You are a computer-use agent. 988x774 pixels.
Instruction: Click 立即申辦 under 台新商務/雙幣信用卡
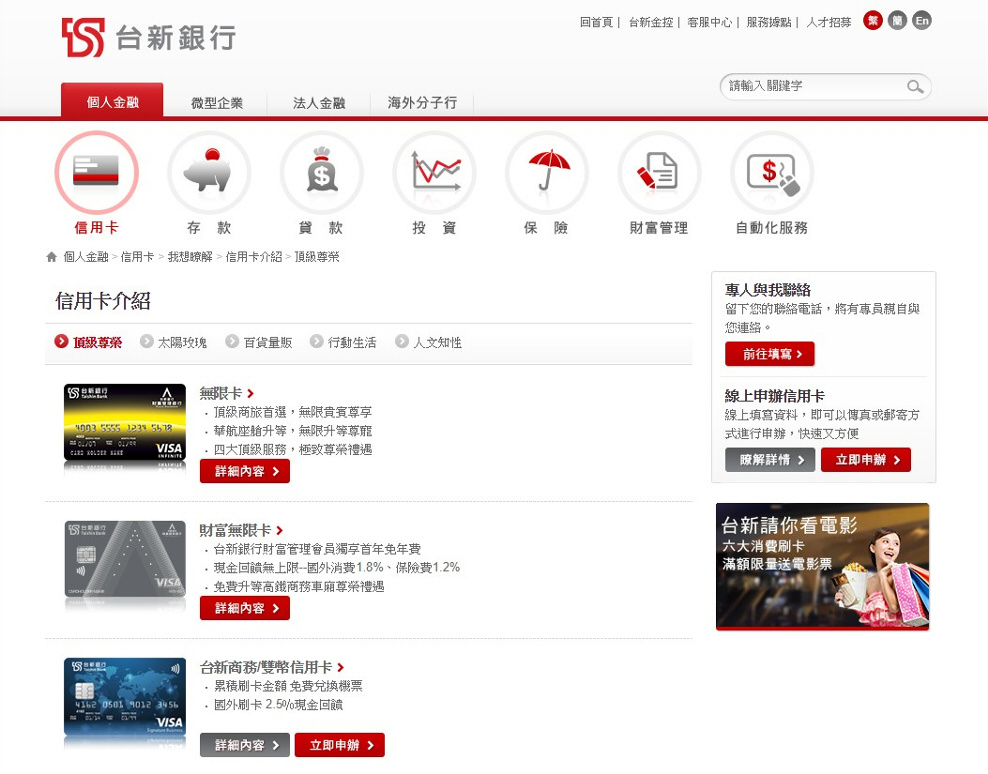click(x=340, y=745)
